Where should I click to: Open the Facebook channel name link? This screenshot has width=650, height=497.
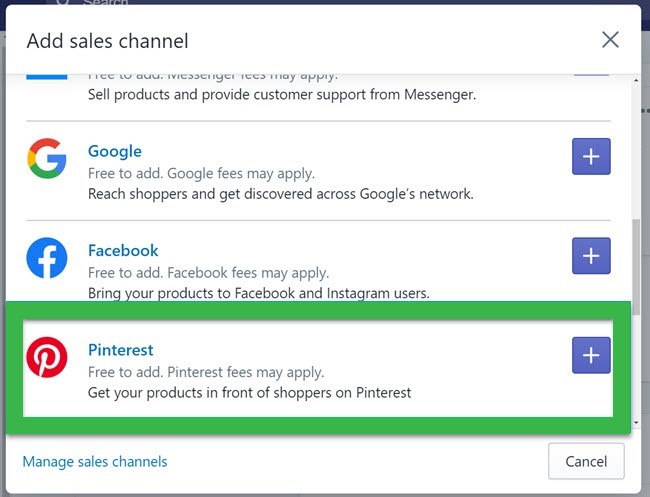(x=123, y=250)
